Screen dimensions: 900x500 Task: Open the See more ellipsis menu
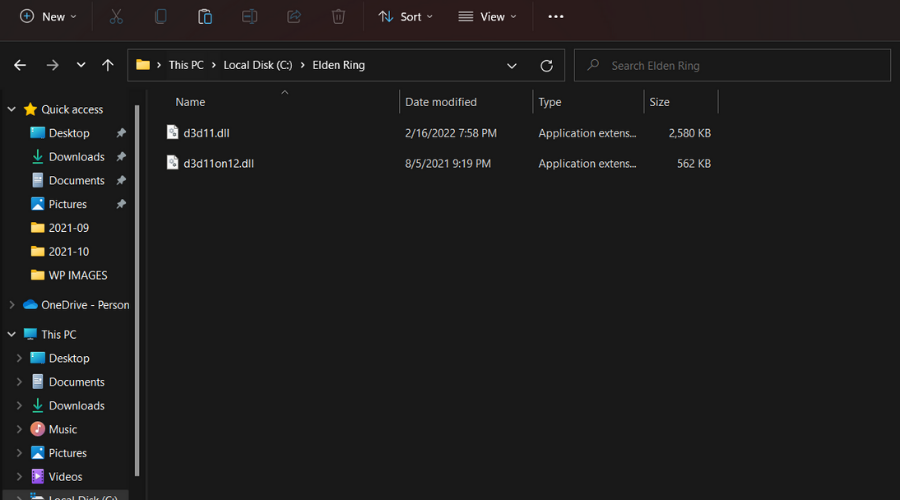coord(556,17)
